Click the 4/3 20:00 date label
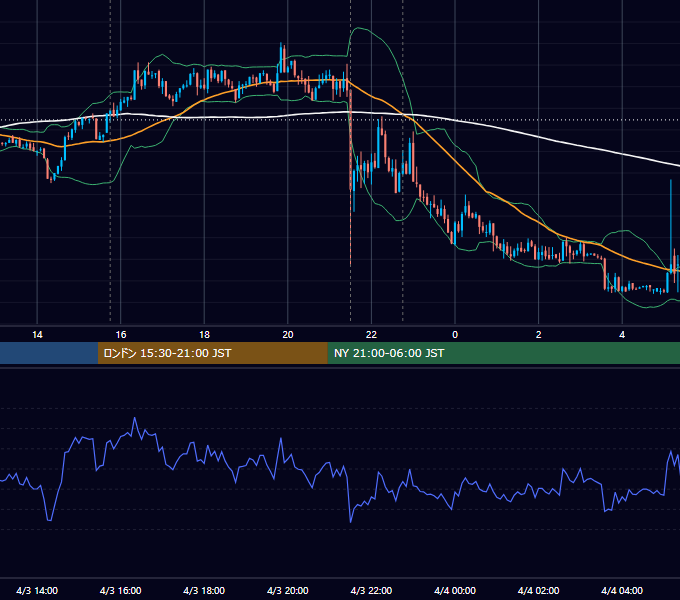This screenshot has width=680, height=600. tap(288, 590)
